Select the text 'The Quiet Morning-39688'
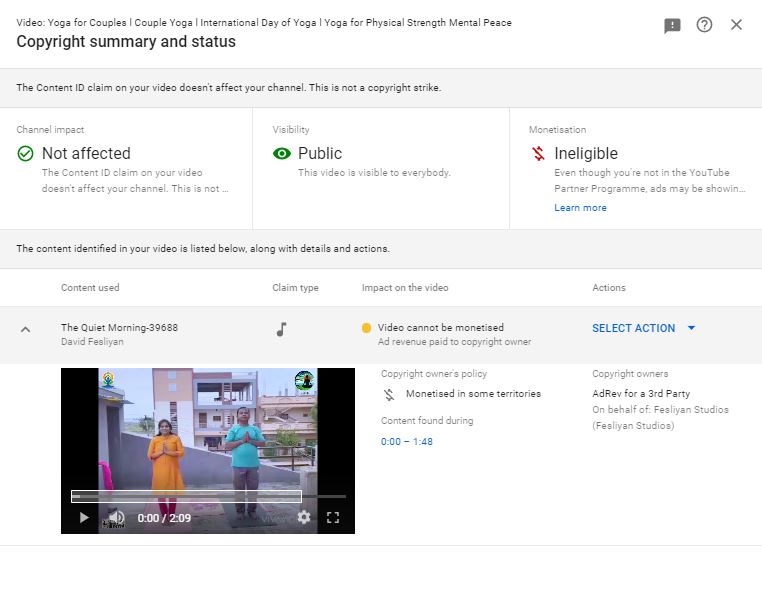762x593 pixels. pos(120,328)
